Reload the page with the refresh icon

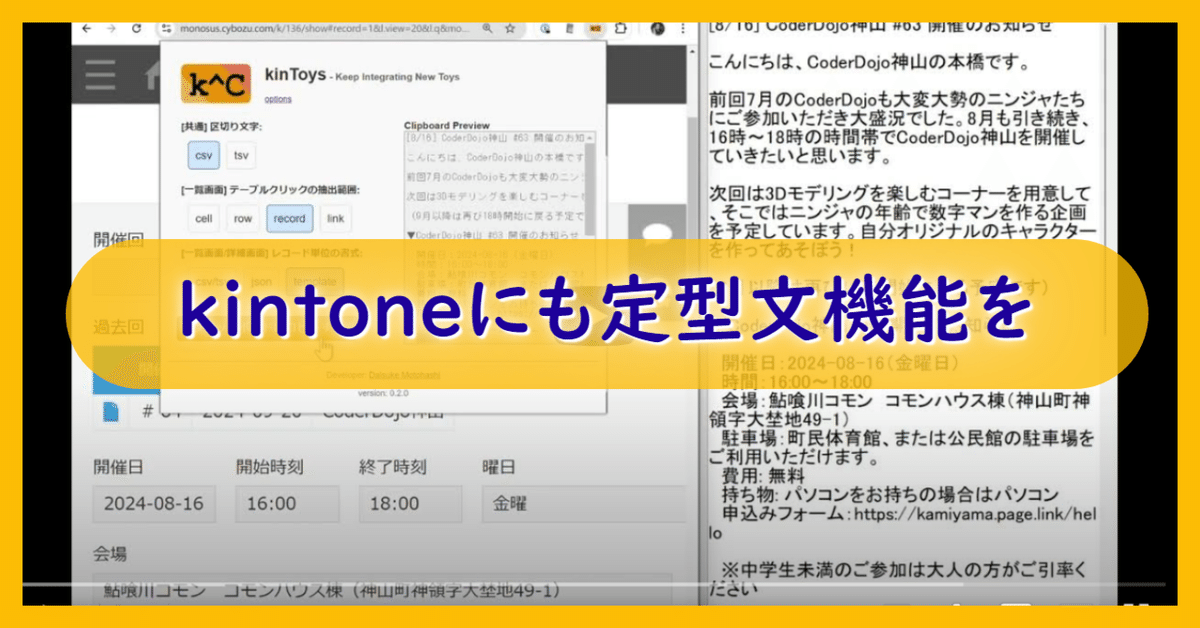click(137, 29)
